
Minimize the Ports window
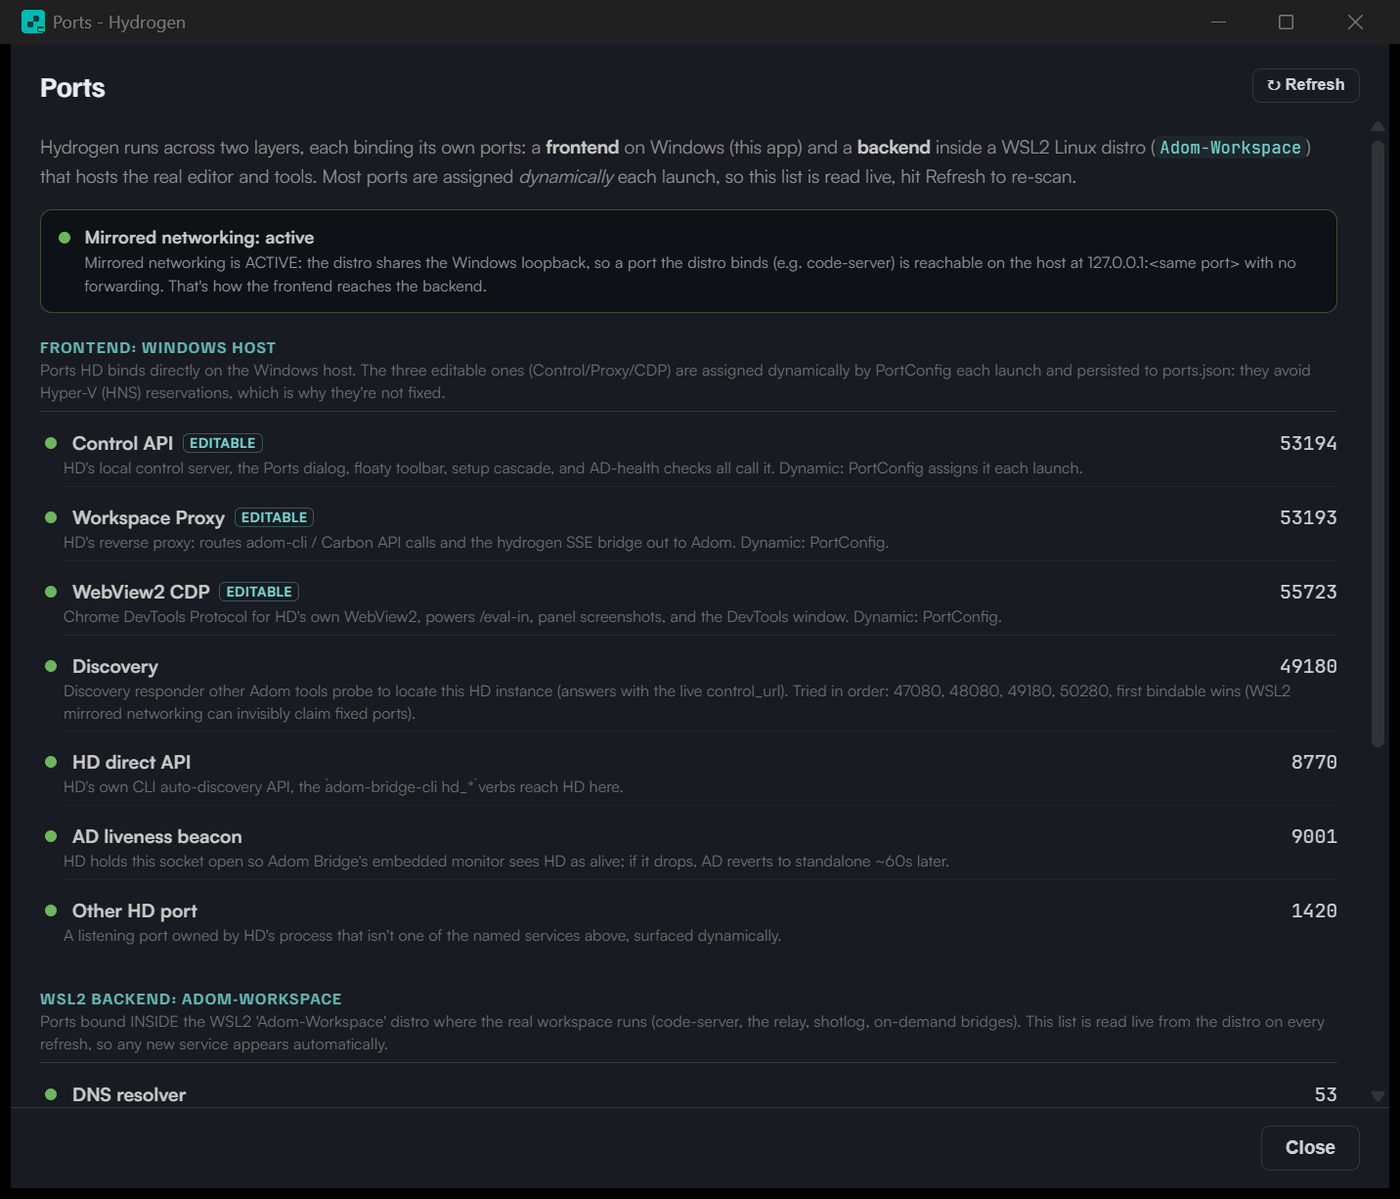click(x=1218, y=22)
